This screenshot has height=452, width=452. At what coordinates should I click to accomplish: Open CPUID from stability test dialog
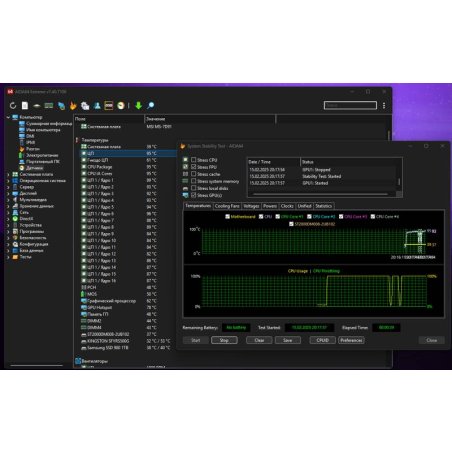point(322,340)
